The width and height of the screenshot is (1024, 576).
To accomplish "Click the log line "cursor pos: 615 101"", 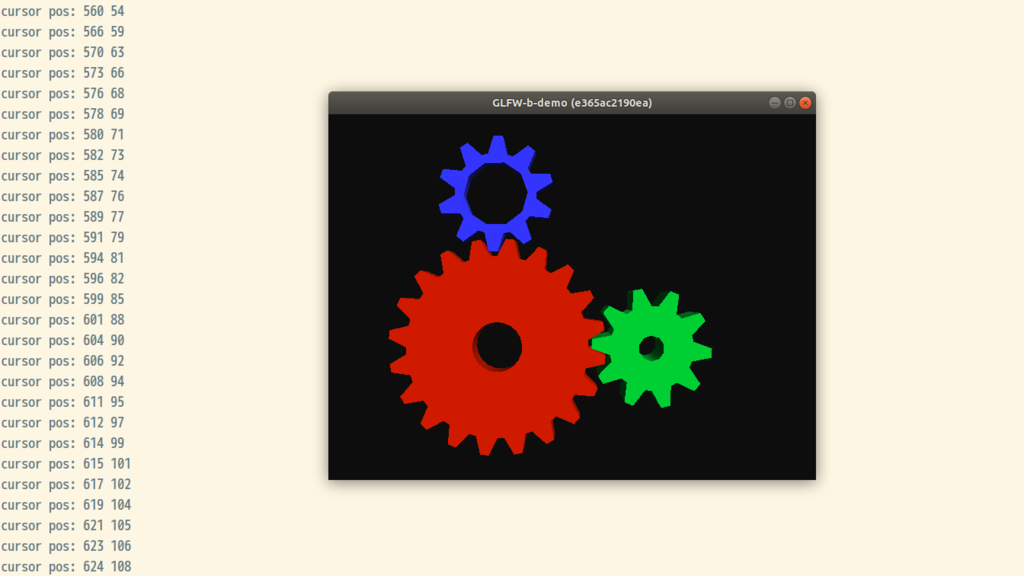I will coord(66,464).
